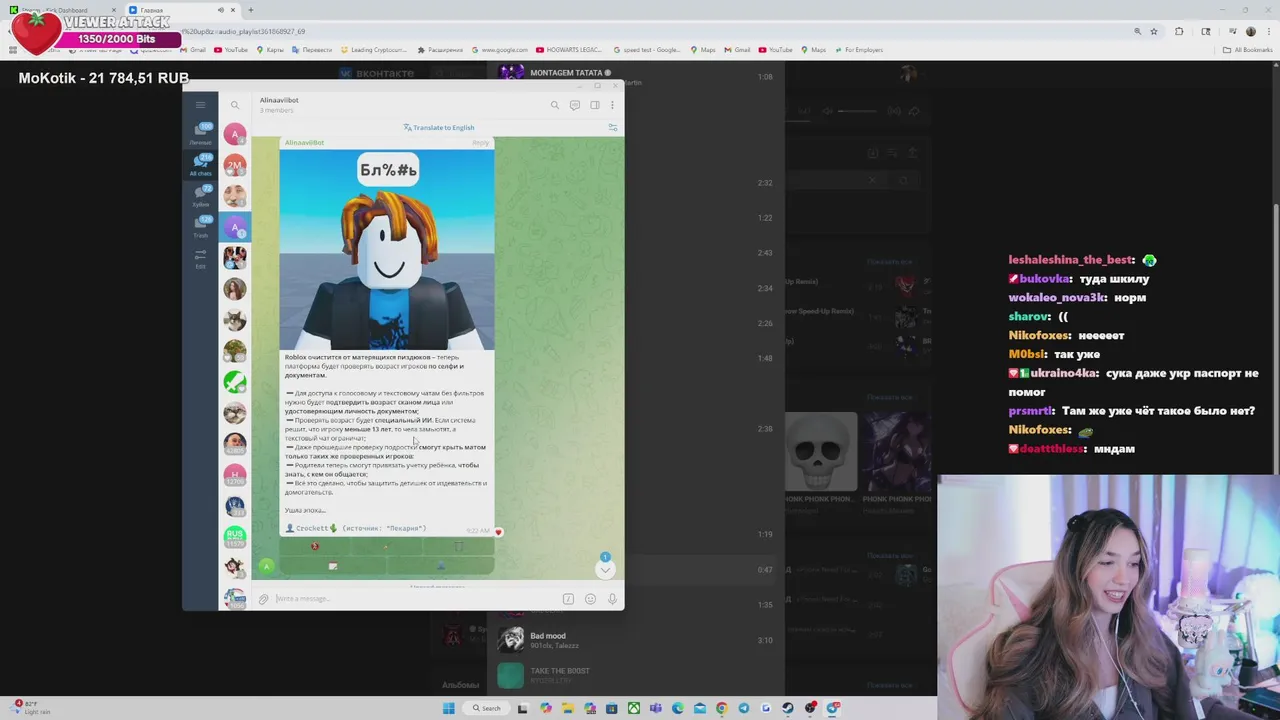The image size is (1280, 720).
Task: Bookmark this page using the star icon
Action: [x=1154, y=31]
